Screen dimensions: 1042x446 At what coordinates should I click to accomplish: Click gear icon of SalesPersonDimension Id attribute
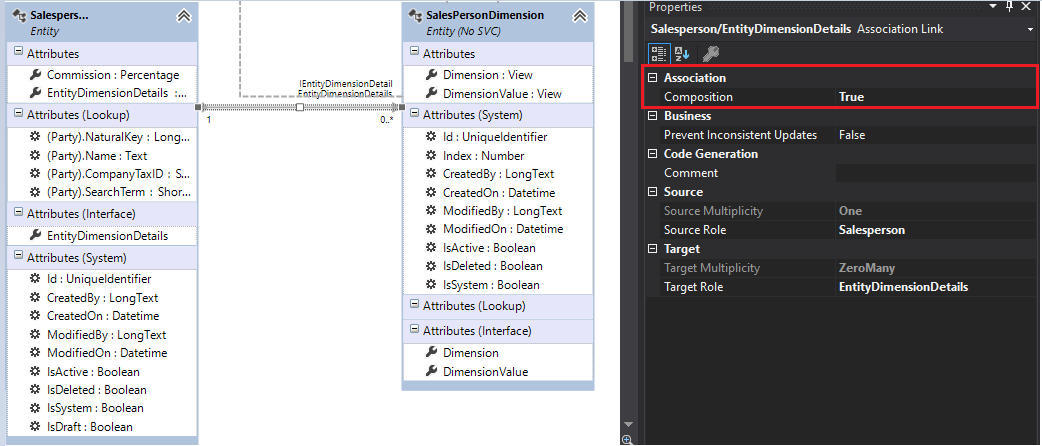431,137
